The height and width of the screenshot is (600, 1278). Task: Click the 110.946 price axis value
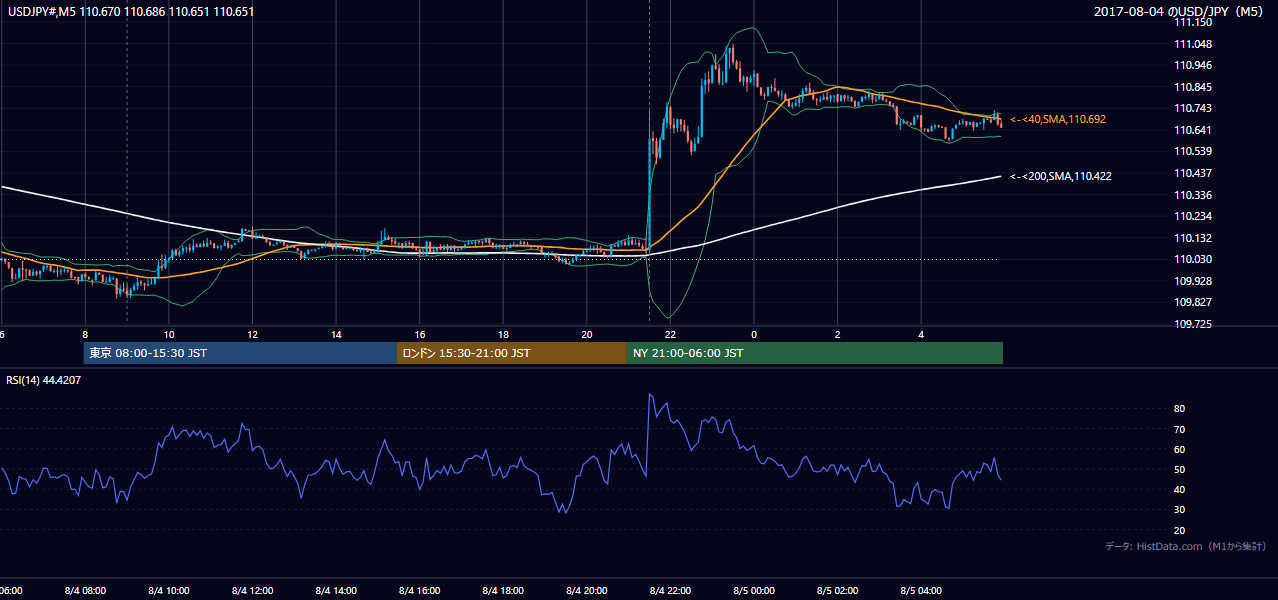point(1193,66)
